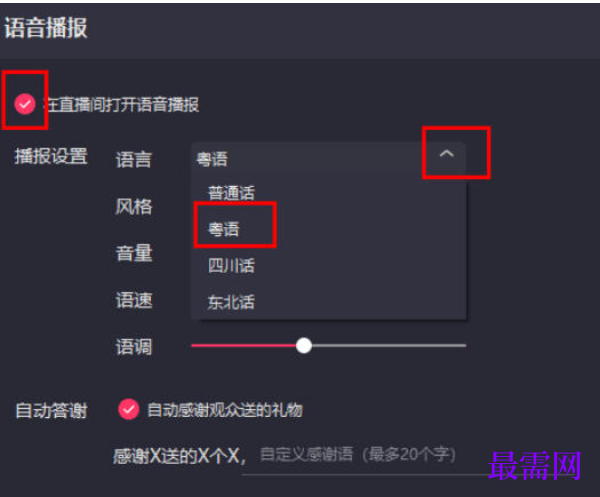Click the 自动感谢观众送的礼物 label text
The image size is (600, 497).
(225, 410)
